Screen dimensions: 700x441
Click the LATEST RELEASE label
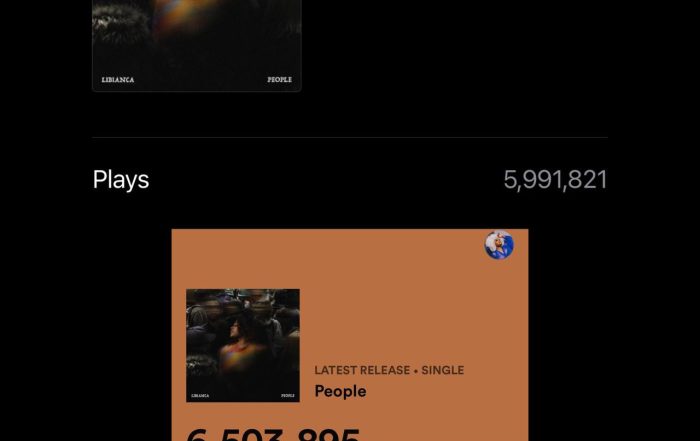point(362,370)
